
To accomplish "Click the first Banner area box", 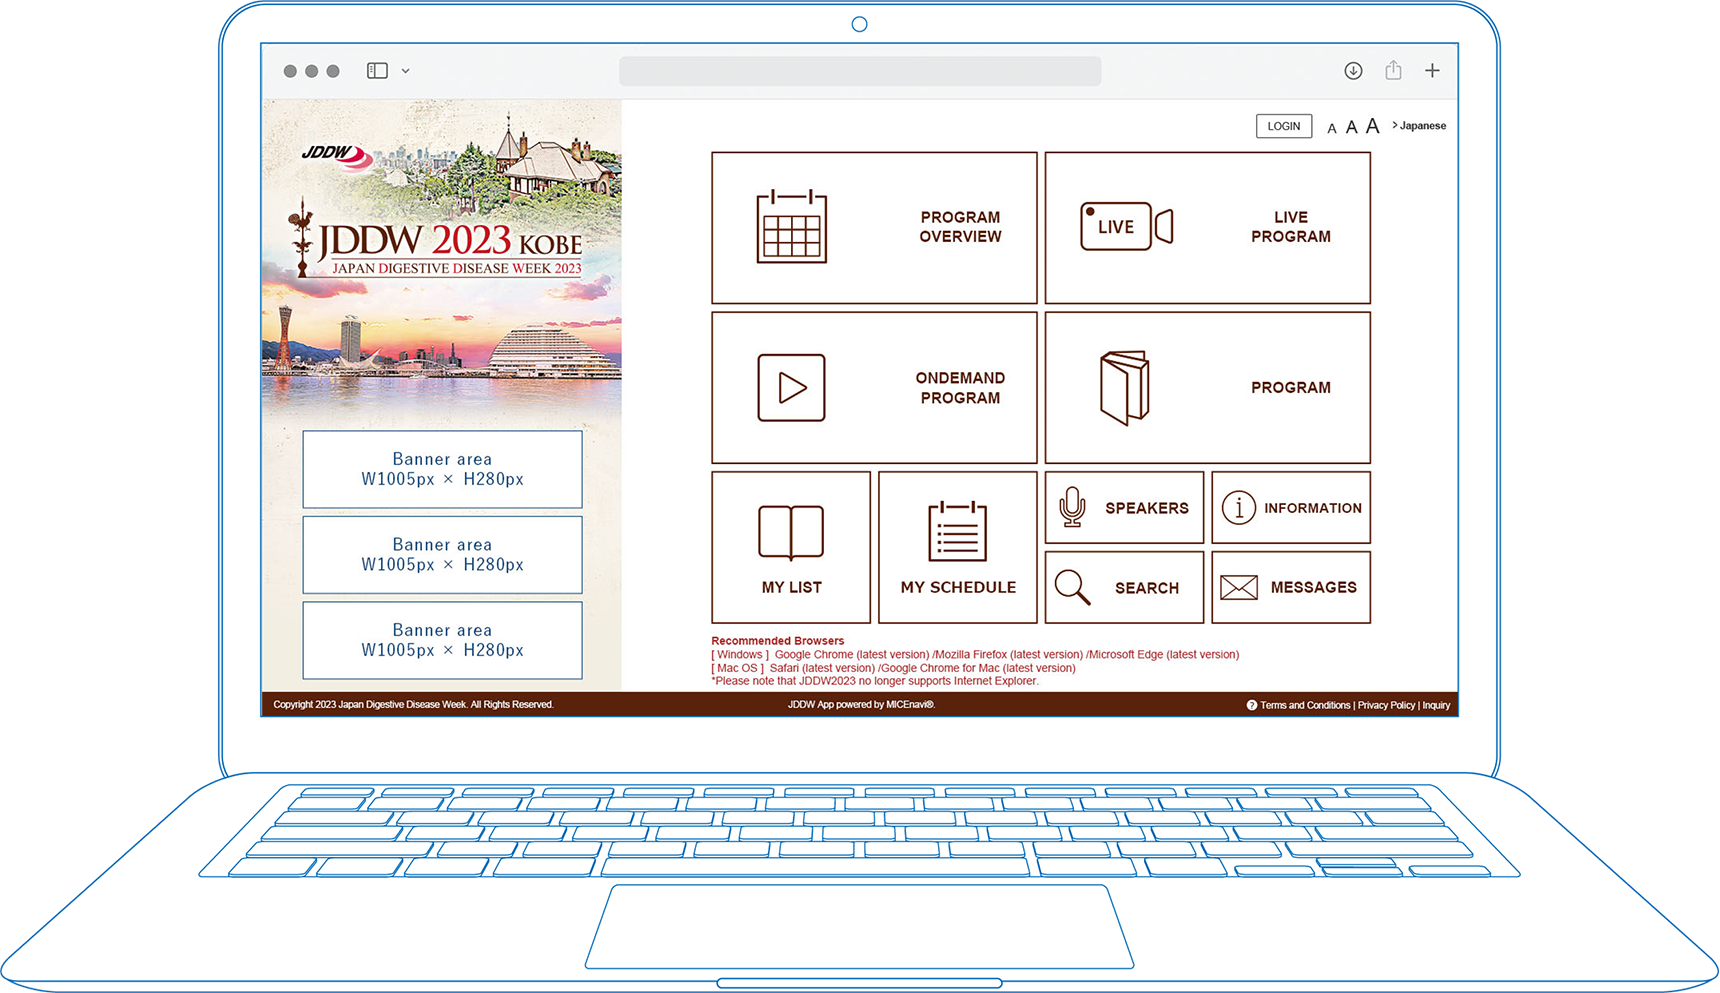I will coord(442,469).
